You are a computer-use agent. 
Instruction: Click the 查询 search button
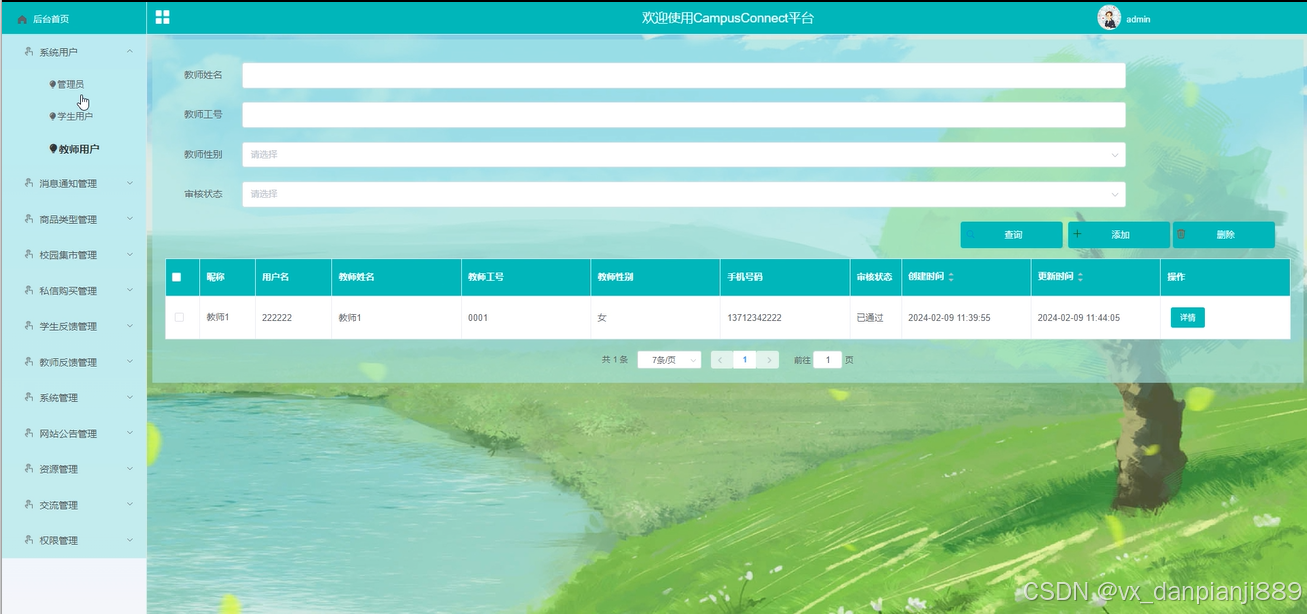[1011, 234]
